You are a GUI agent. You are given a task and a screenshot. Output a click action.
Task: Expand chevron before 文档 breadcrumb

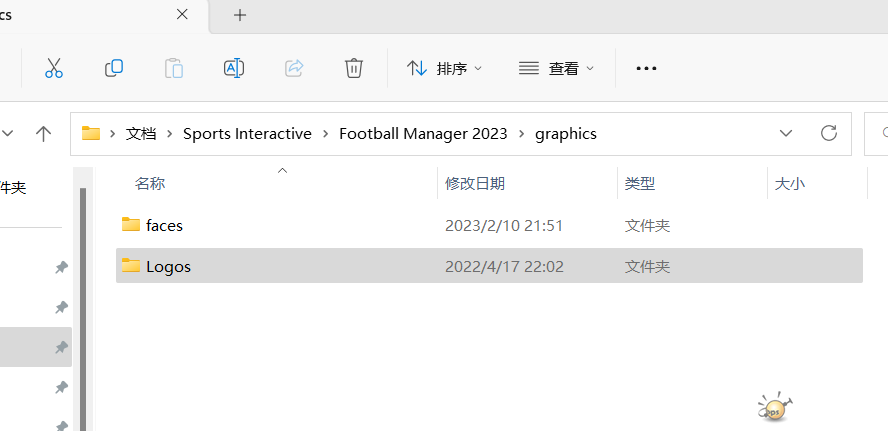pos(113,134)
